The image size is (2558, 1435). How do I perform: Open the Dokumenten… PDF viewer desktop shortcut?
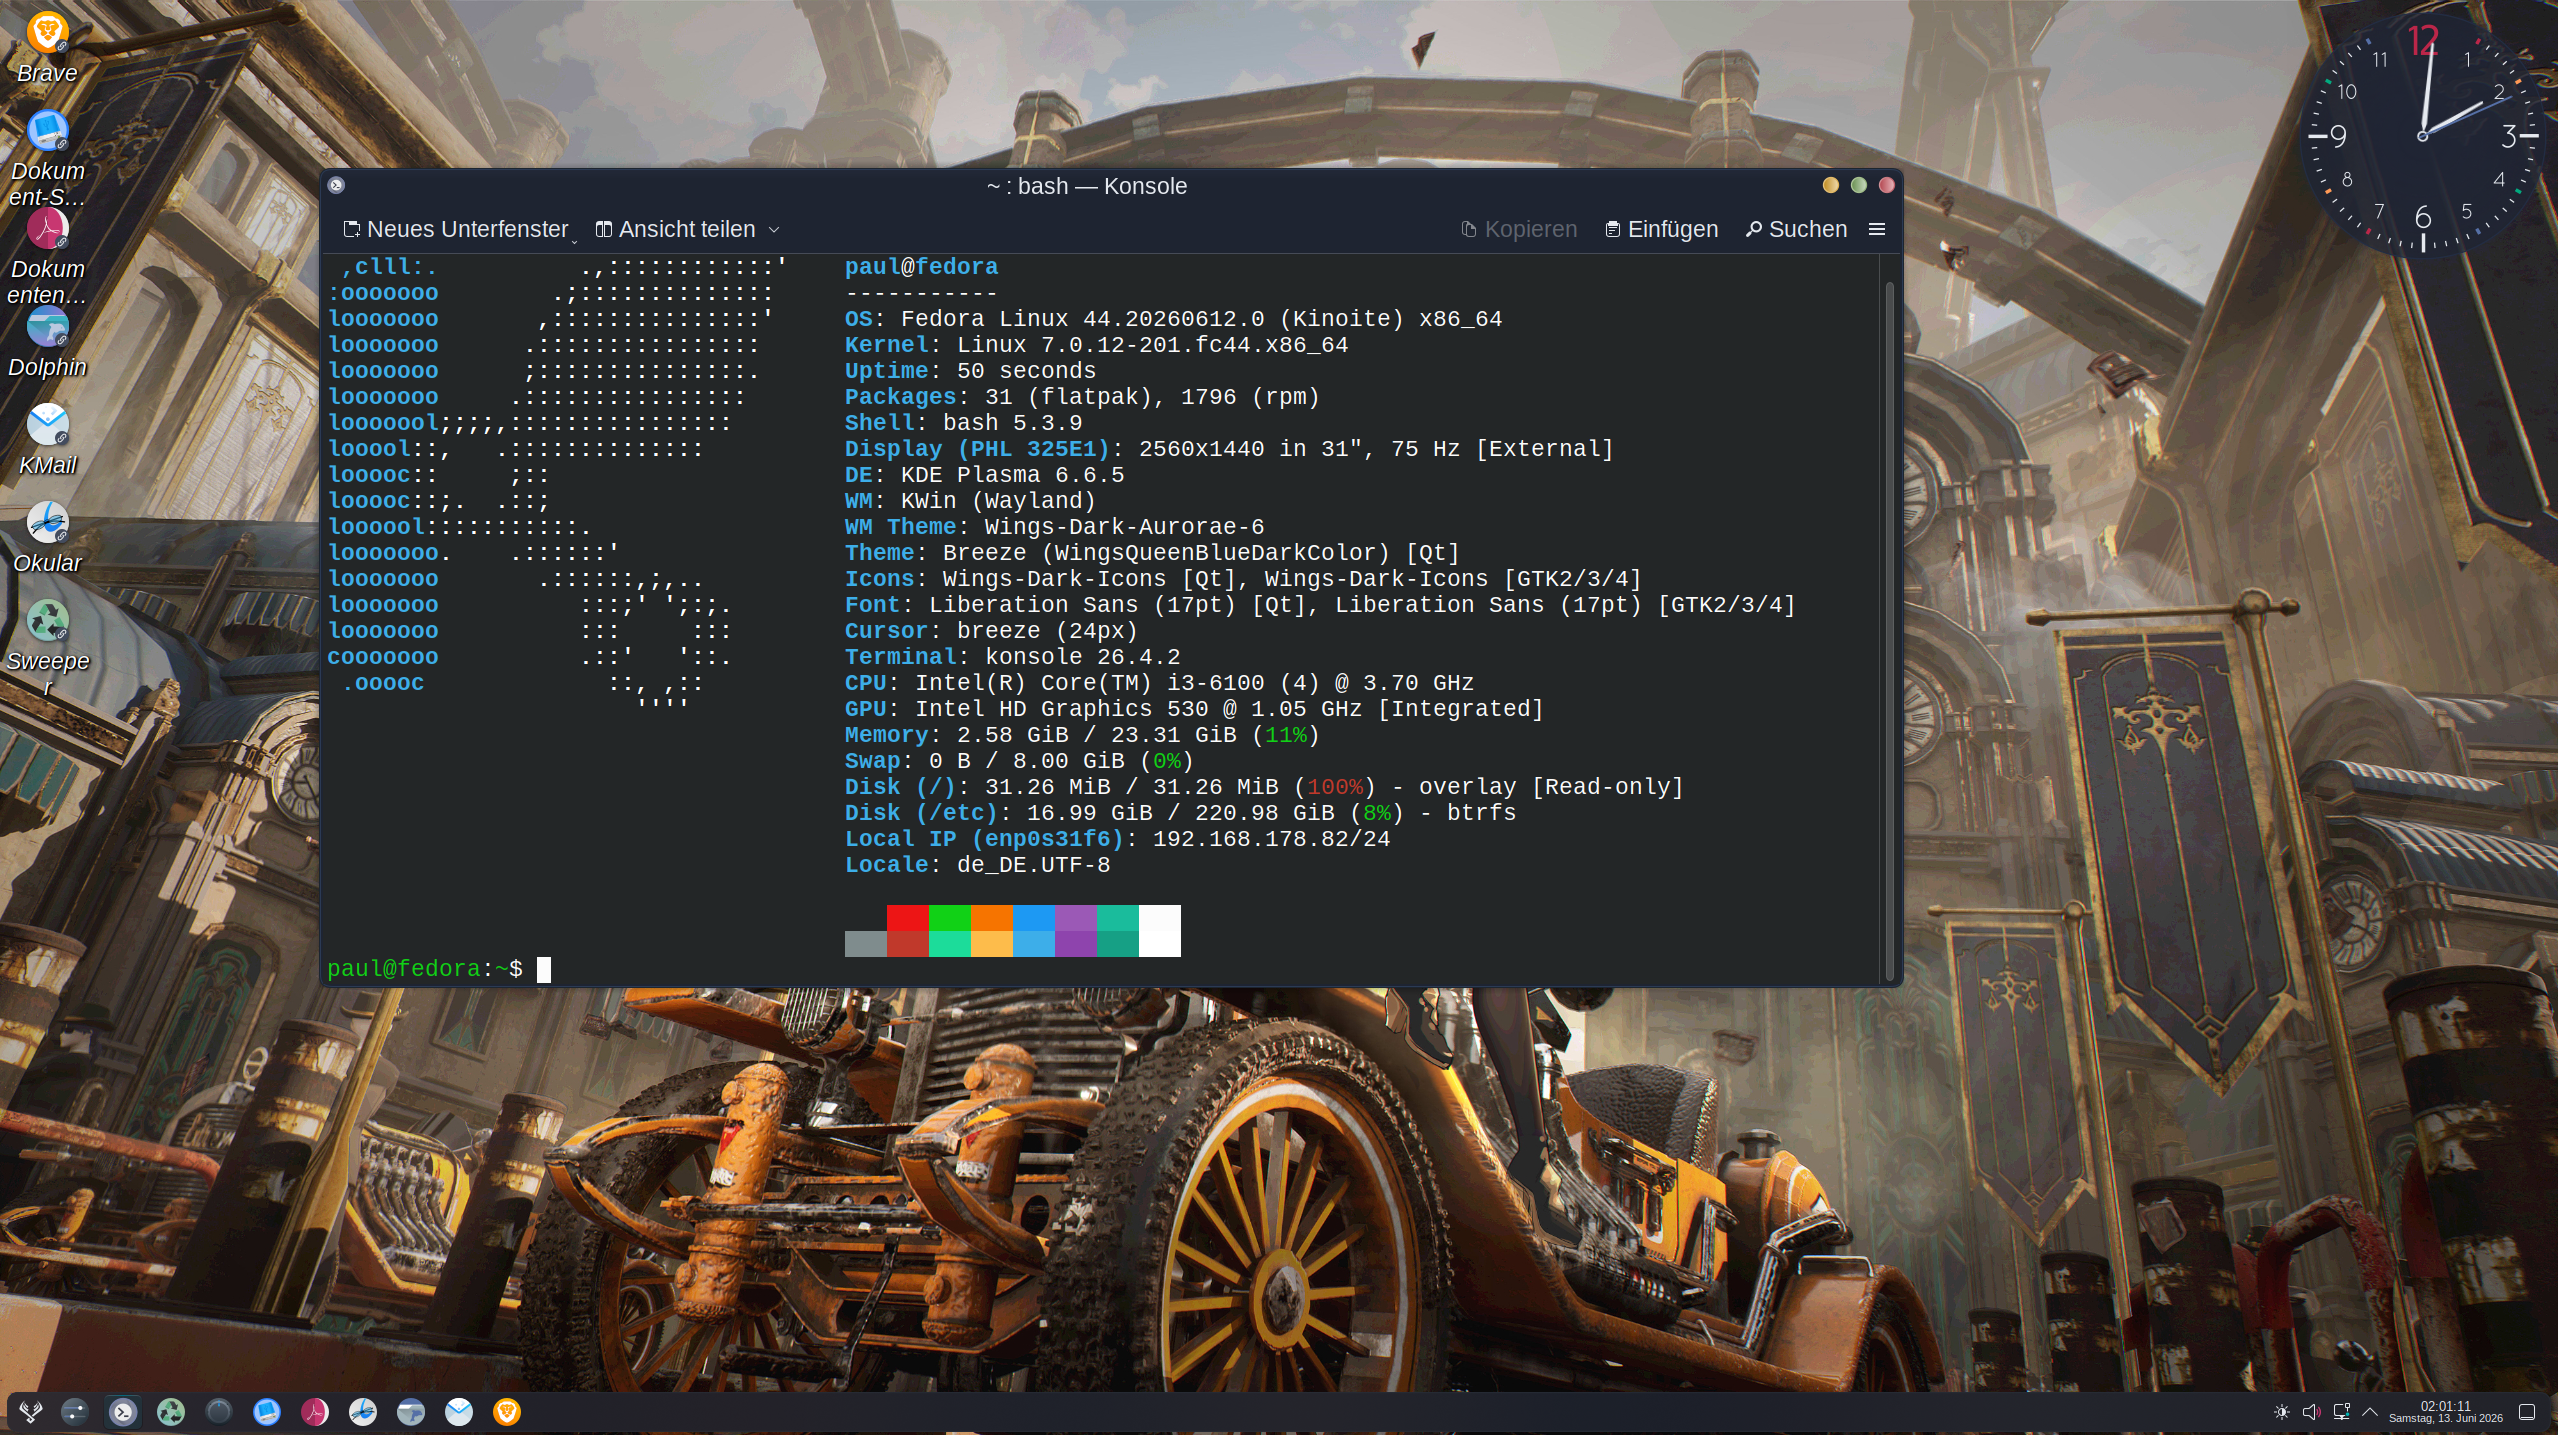click(47, 256)
